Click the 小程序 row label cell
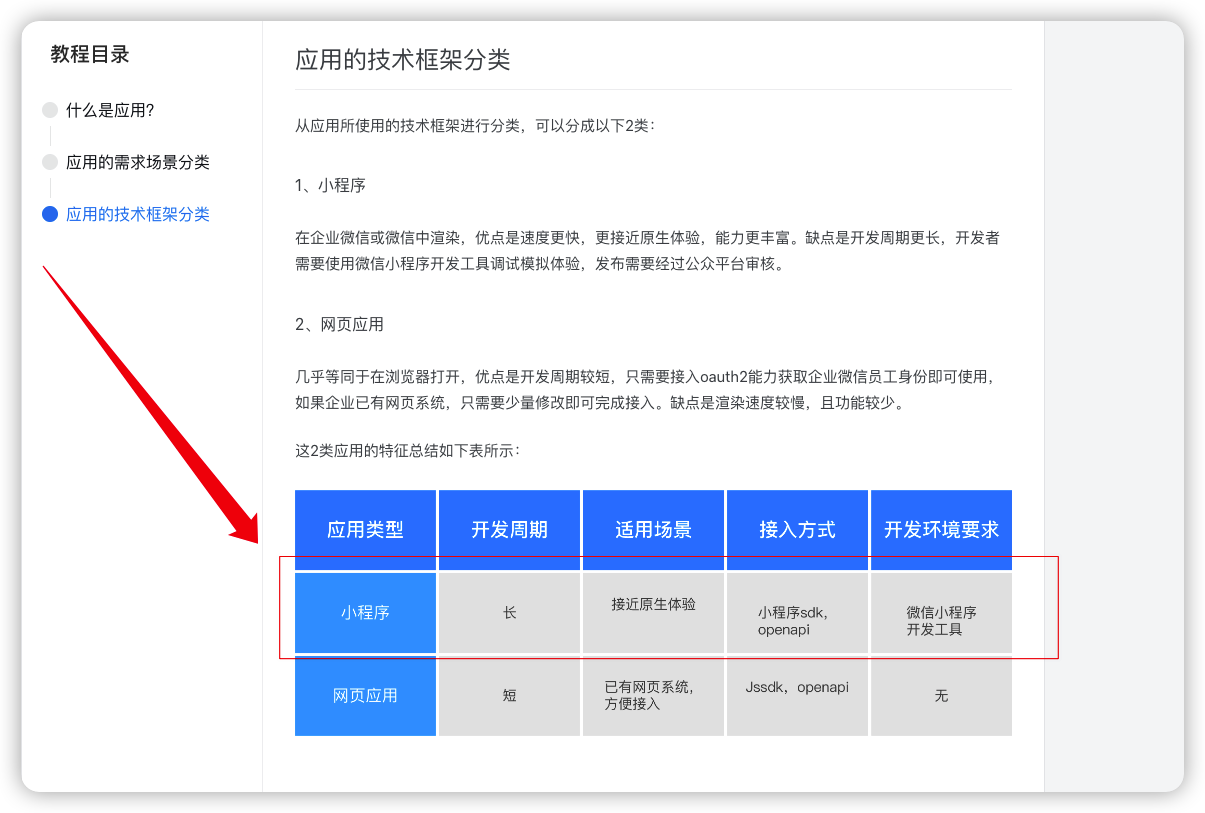This screenshot has height=813, width=1205. point(365,613)
